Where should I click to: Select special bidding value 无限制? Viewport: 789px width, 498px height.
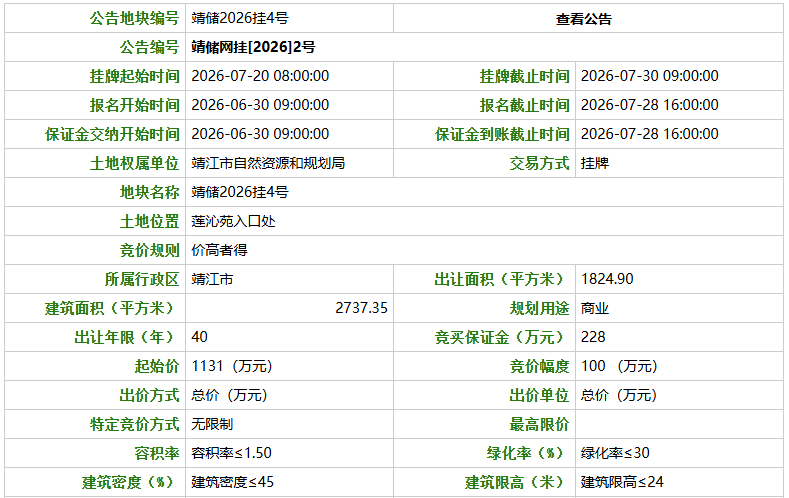212,425
